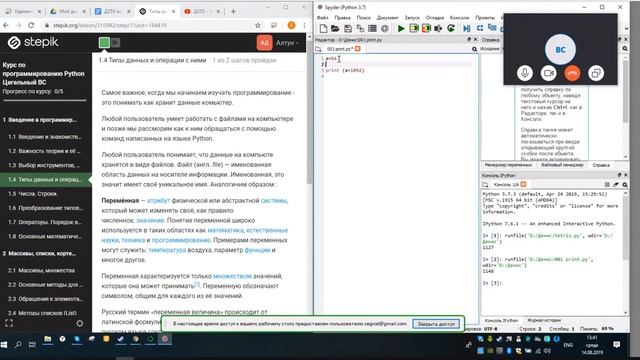
Task: Open the Отладка menu in Spyder
Action: point(435,18)
